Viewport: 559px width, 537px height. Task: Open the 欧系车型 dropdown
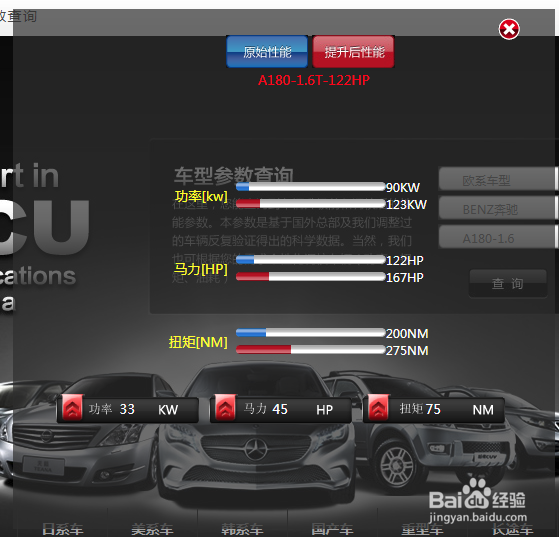click(x=498, y=179)
